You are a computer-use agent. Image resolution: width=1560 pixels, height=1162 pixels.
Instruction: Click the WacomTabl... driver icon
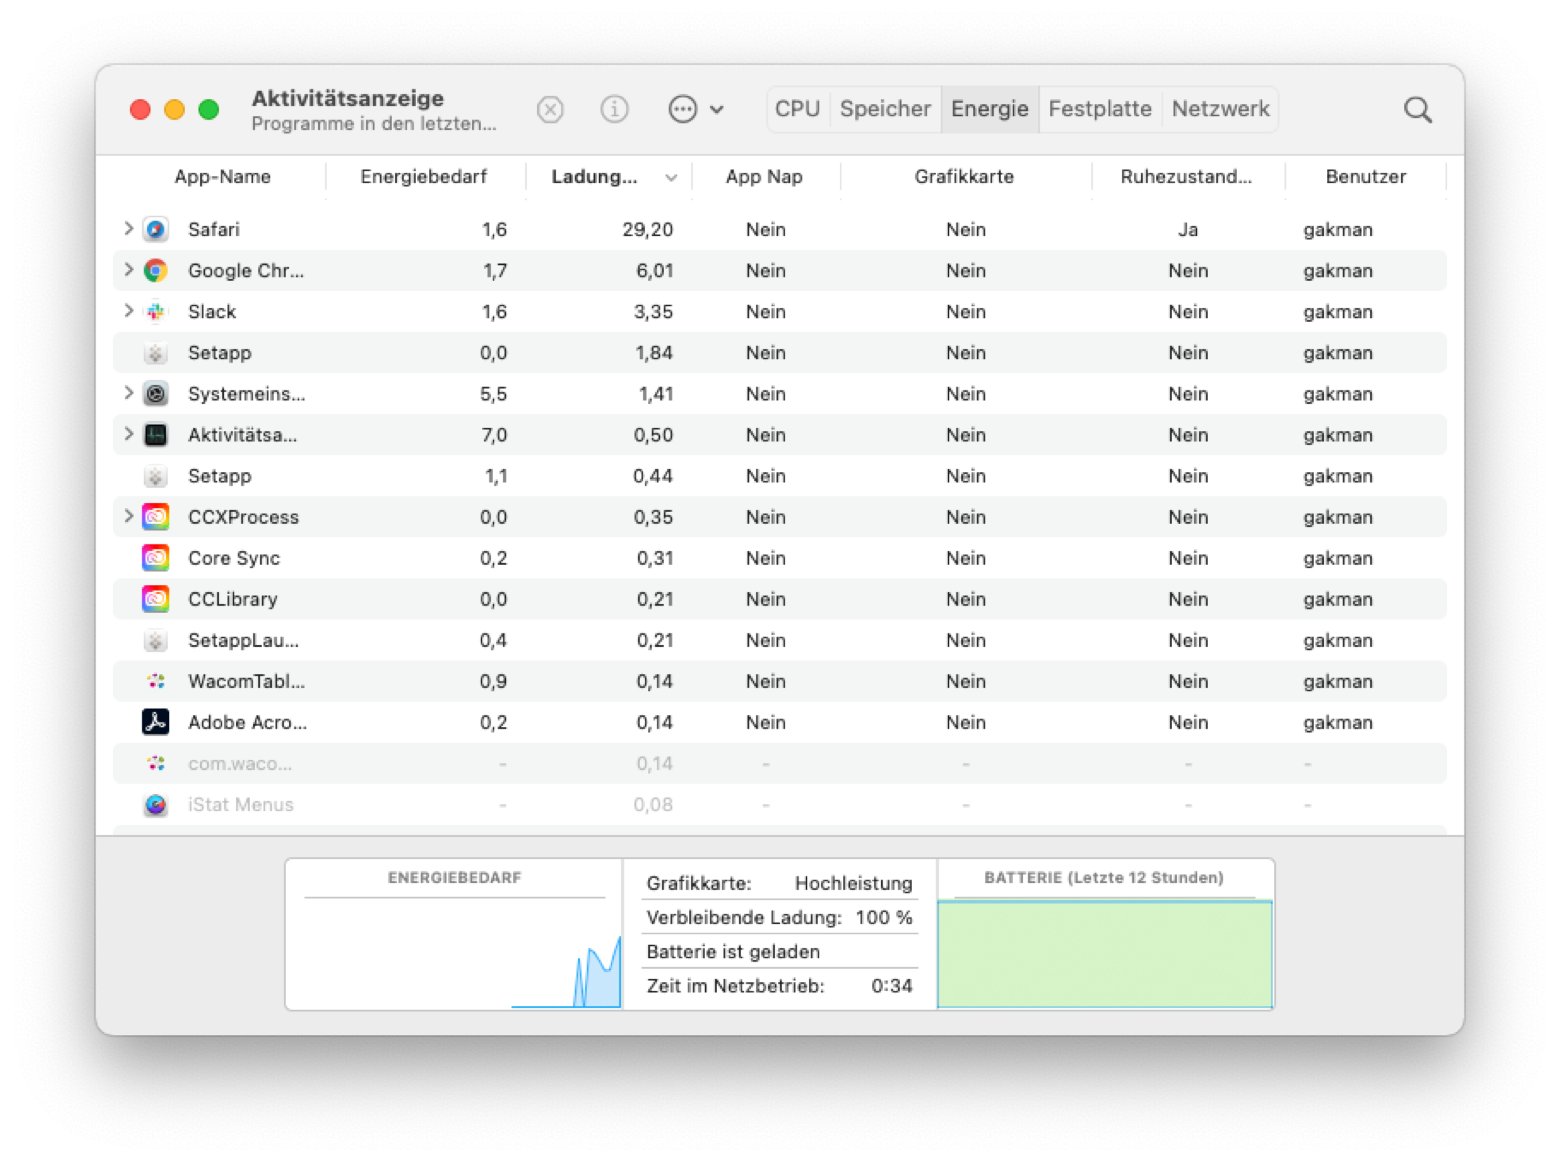coord(155,681)
